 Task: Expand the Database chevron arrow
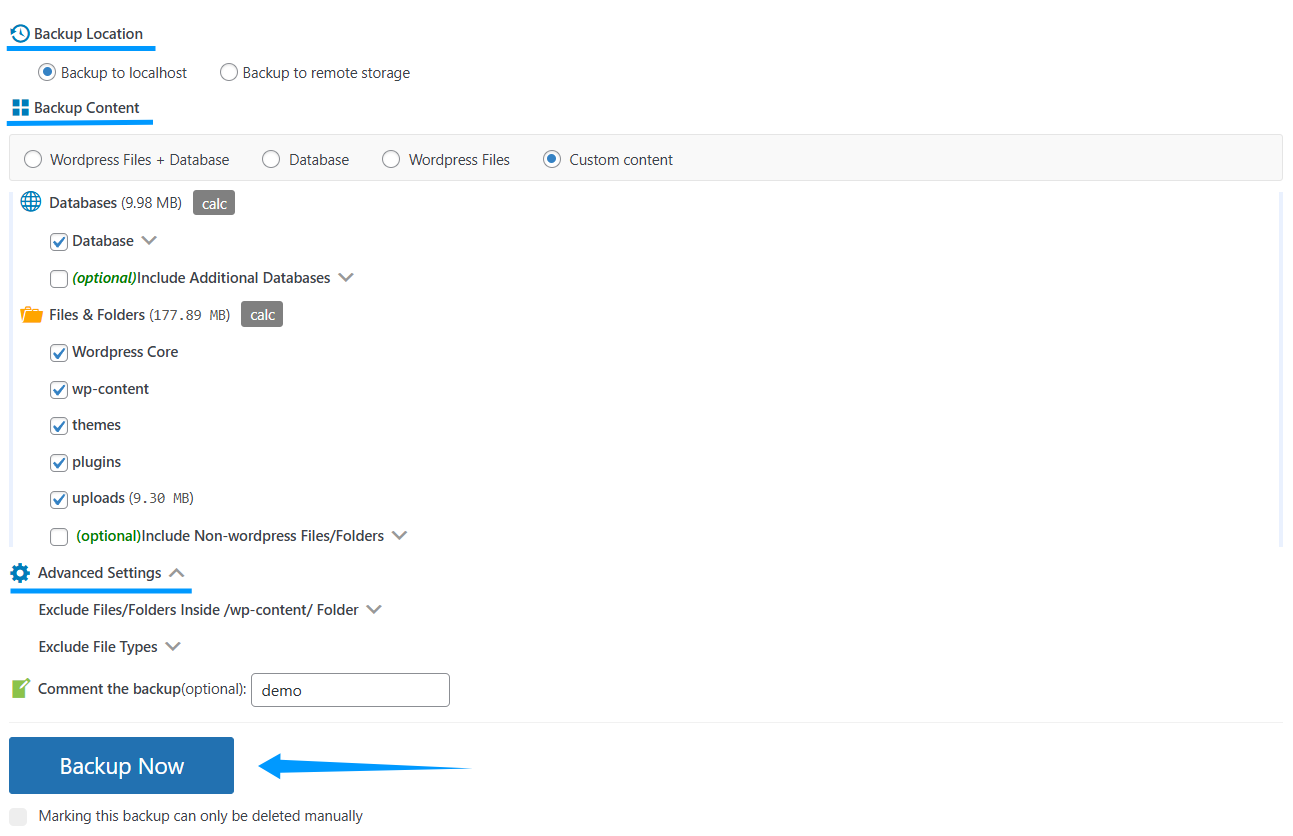(x=149, y=241)
